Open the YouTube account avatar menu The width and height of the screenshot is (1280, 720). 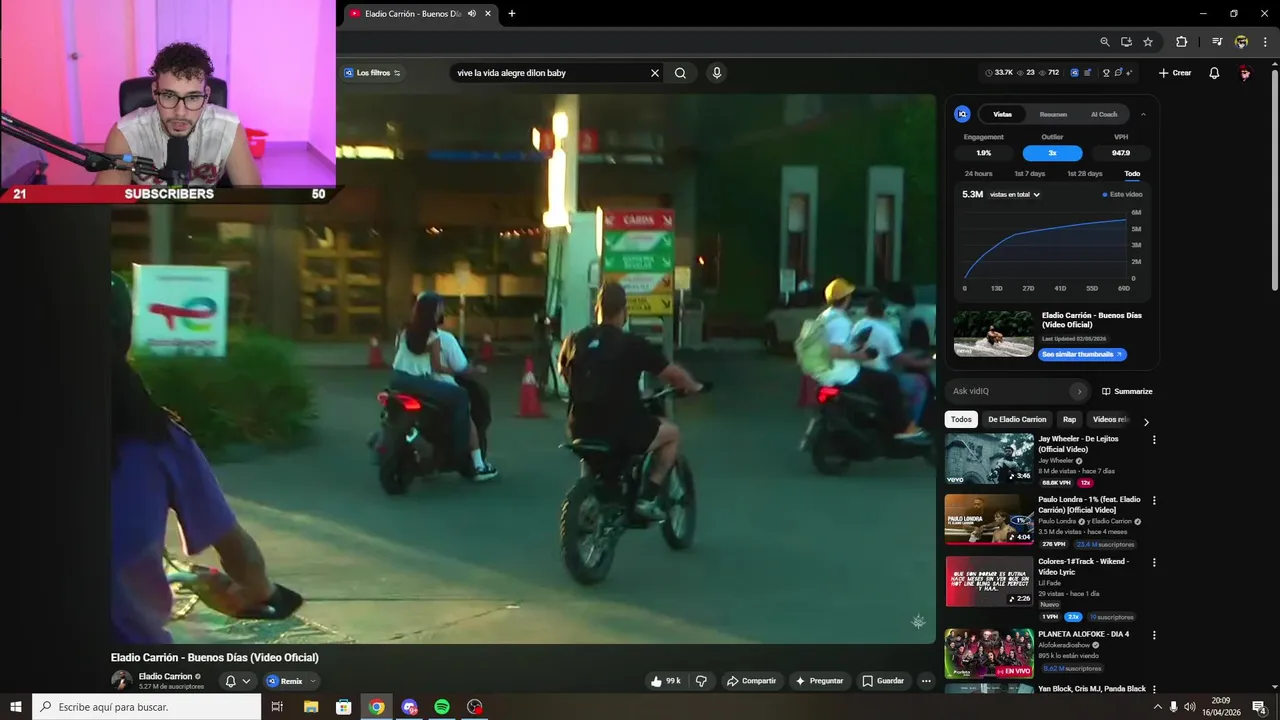pyautogui.click(x=1245, y=73)
